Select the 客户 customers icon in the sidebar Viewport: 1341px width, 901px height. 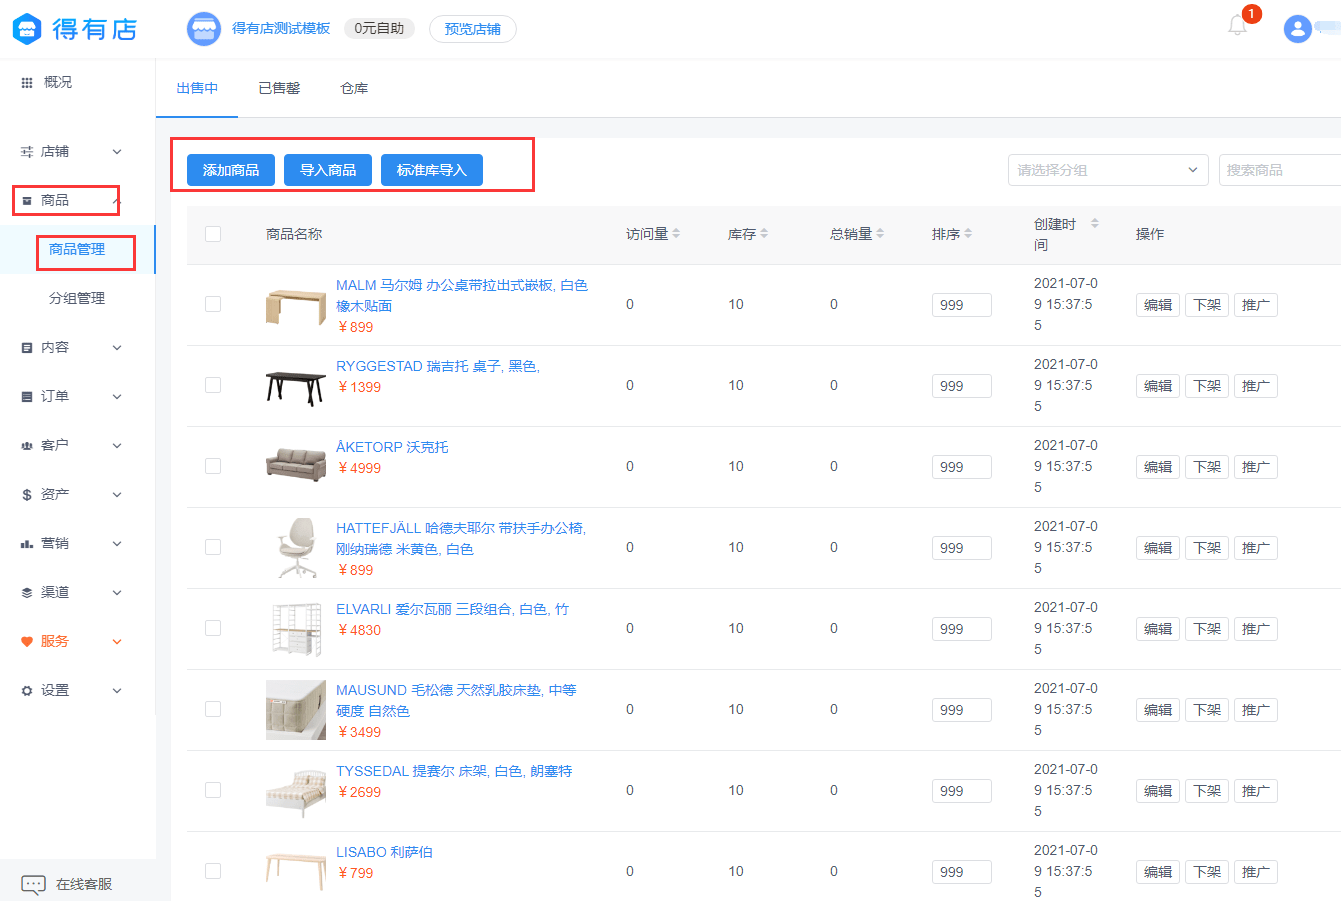(x=27, y=445)
